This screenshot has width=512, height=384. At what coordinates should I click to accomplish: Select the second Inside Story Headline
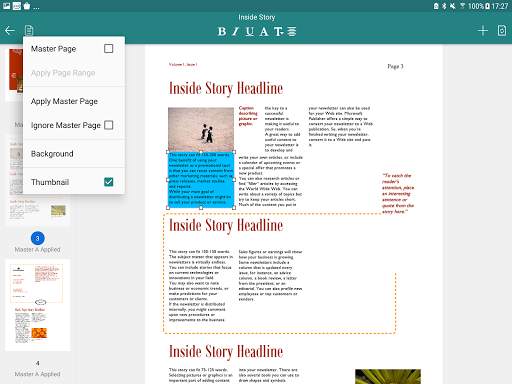(226, 226)
